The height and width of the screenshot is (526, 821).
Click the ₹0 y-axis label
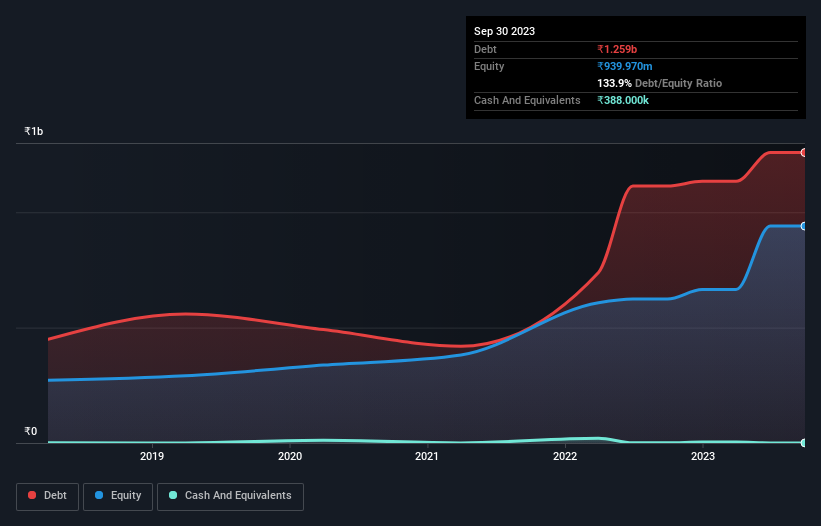tap(31, 431)
